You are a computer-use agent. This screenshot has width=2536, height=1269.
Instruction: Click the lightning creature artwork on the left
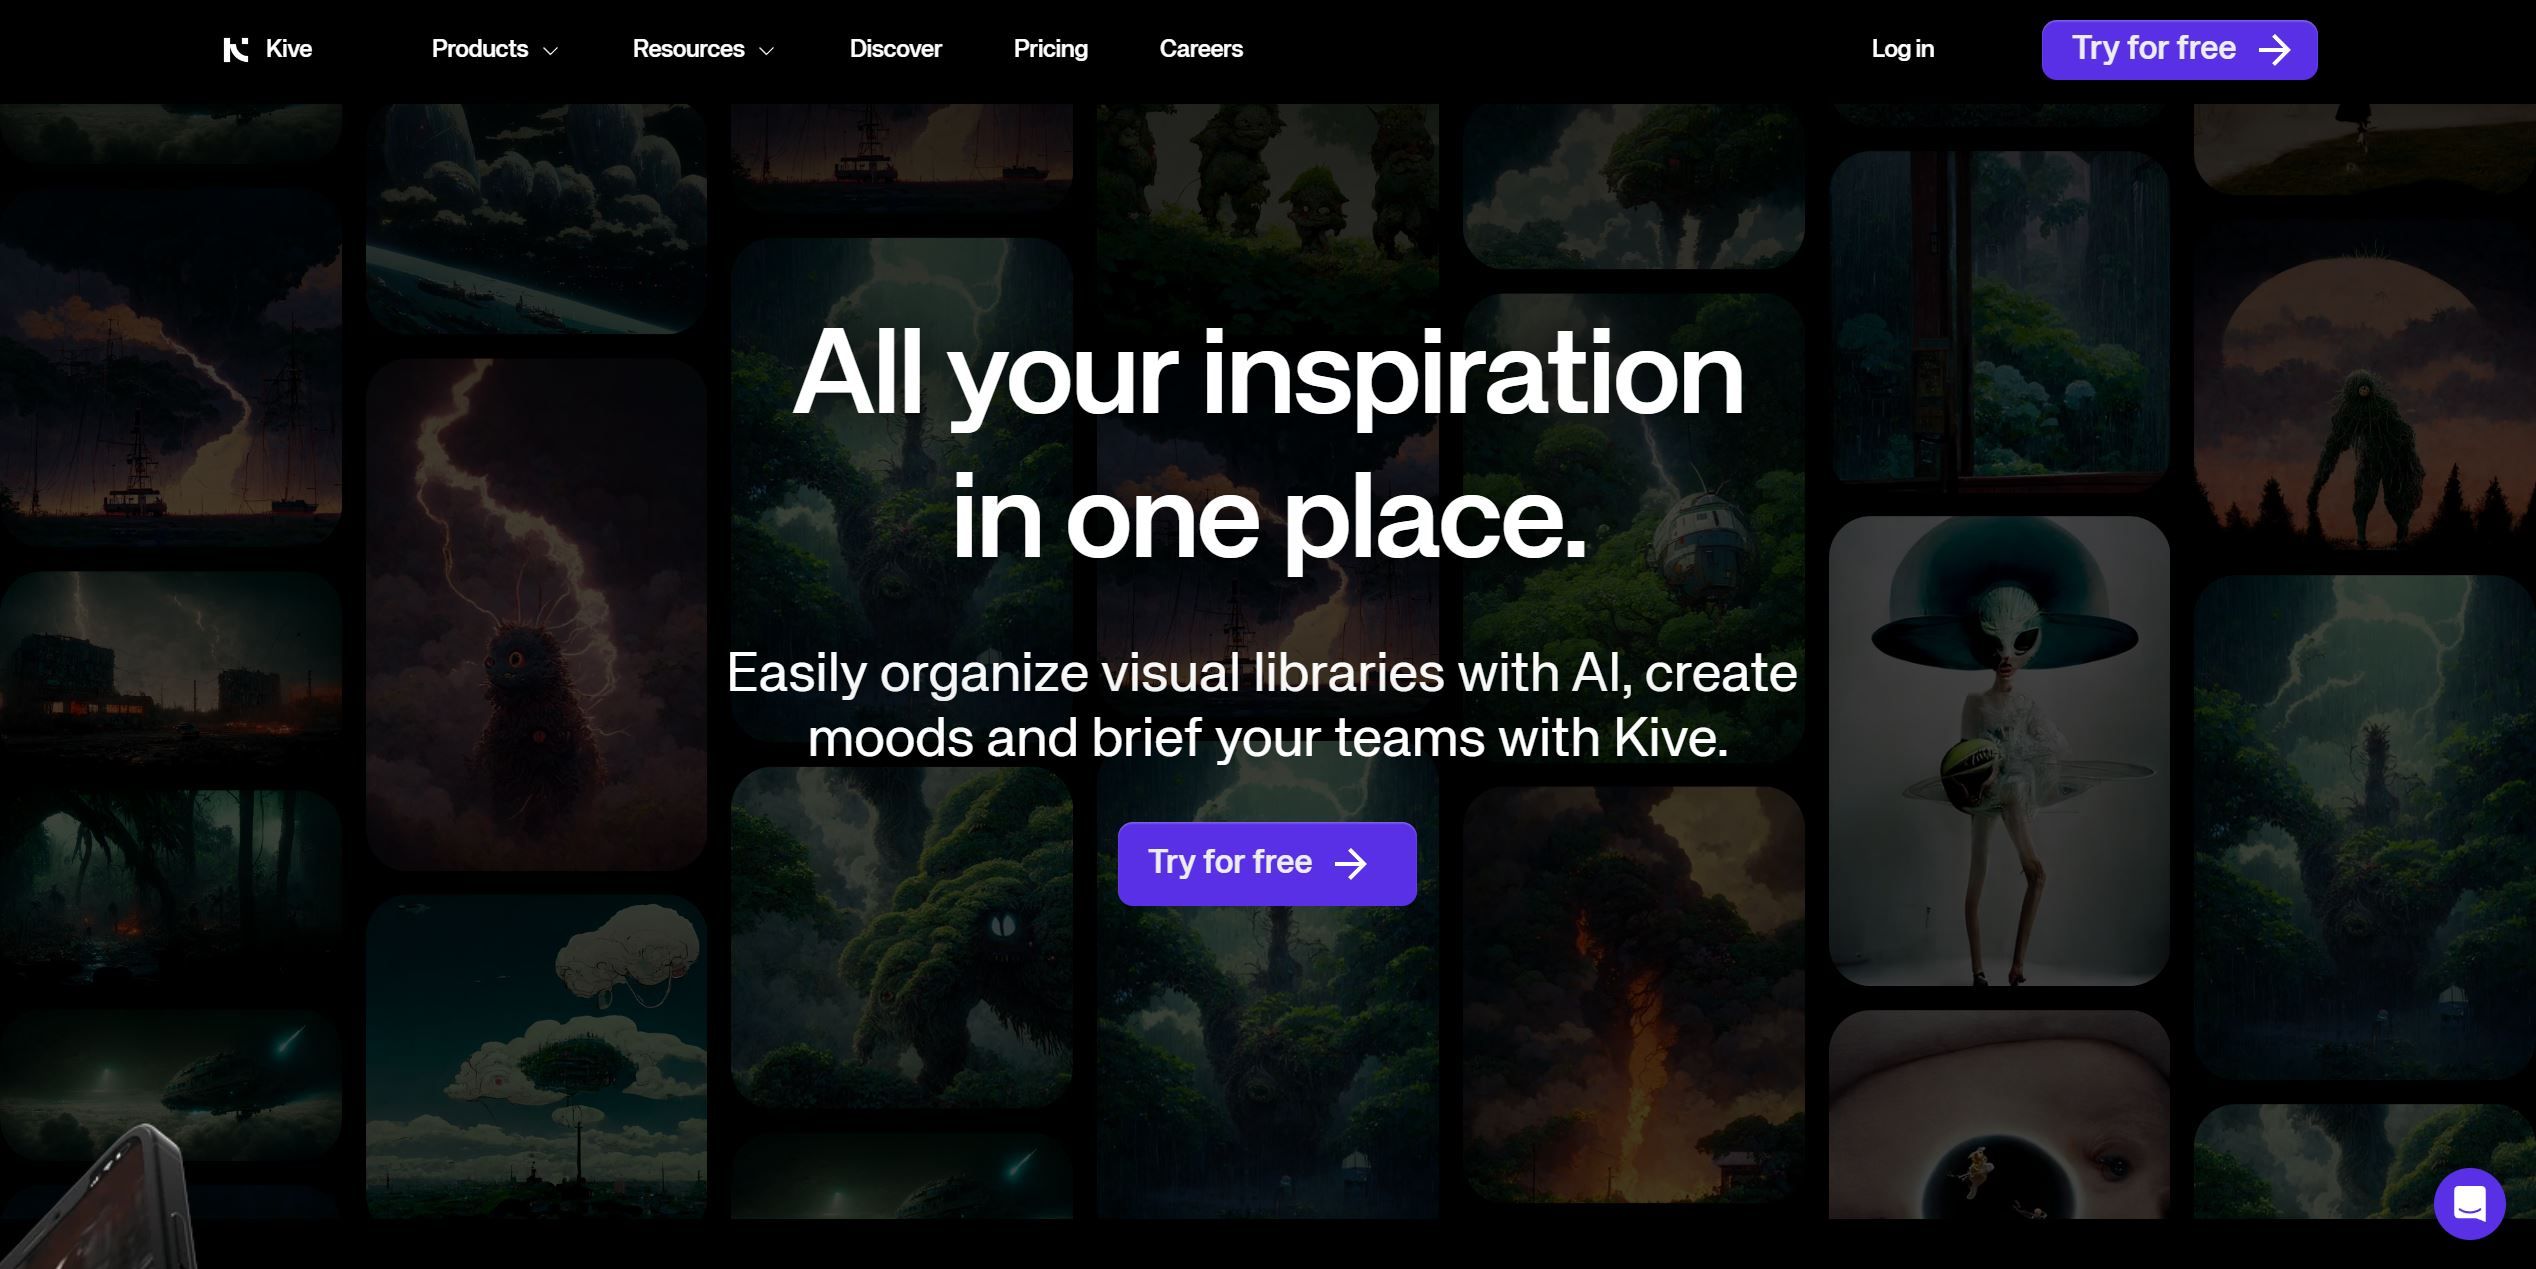click(537, 615)
